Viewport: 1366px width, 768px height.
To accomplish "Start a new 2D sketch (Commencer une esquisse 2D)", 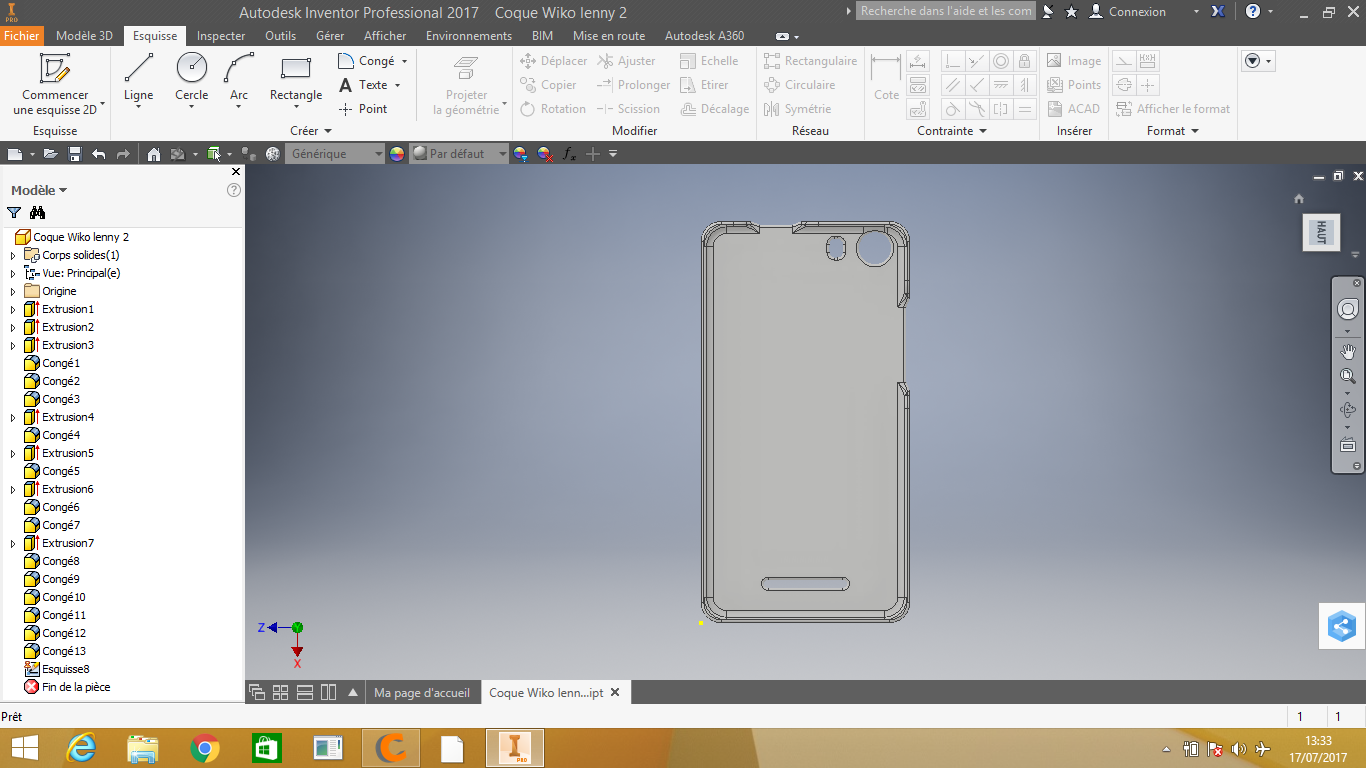I will point(55,84).
